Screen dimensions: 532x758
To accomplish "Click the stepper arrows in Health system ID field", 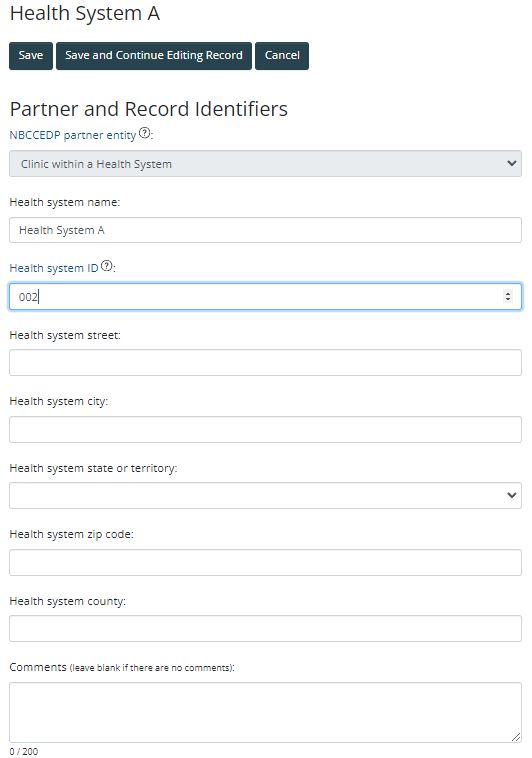I will tap(507, 296).
